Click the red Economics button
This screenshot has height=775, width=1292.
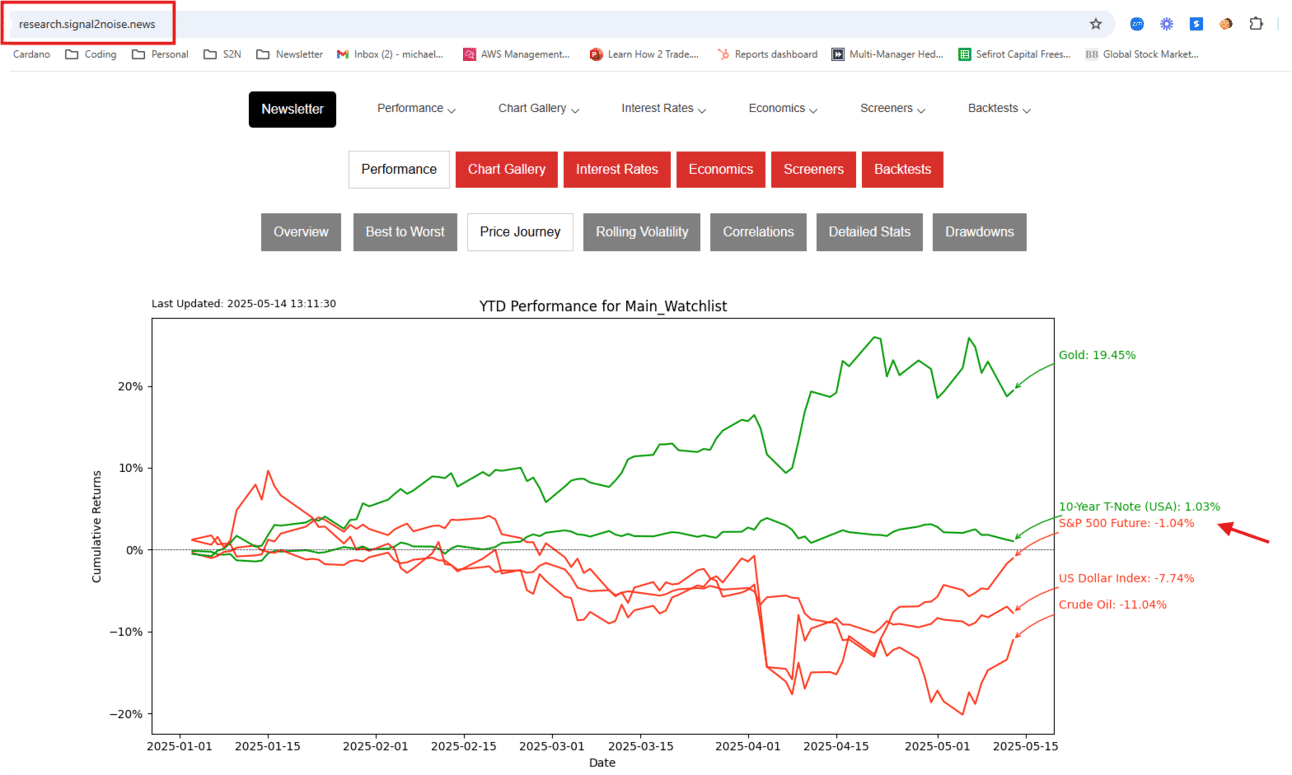click(720, 170)
